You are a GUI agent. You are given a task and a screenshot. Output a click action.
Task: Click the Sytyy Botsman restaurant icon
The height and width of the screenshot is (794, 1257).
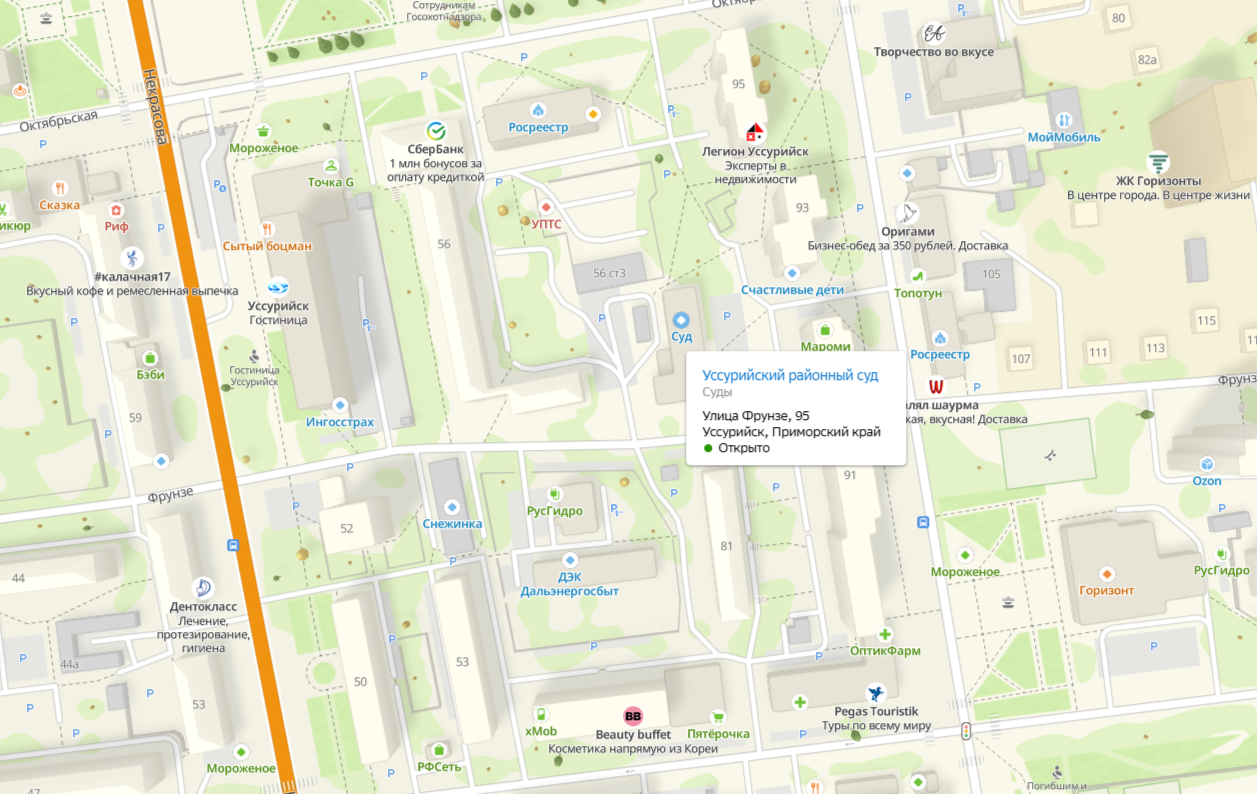pos(267,228)
